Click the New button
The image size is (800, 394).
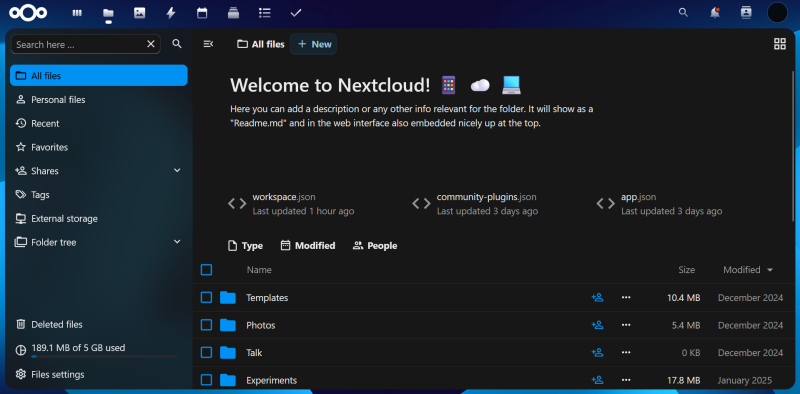(x=313, y=44)
